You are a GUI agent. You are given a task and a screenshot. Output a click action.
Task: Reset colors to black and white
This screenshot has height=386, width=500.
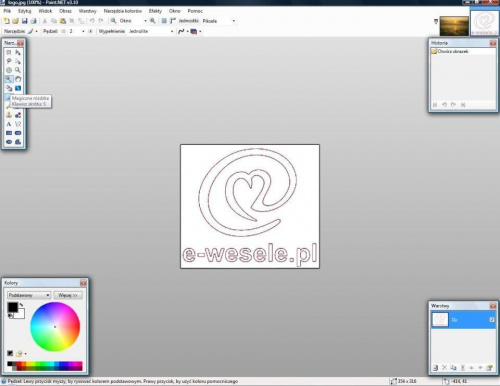(10, 316)
